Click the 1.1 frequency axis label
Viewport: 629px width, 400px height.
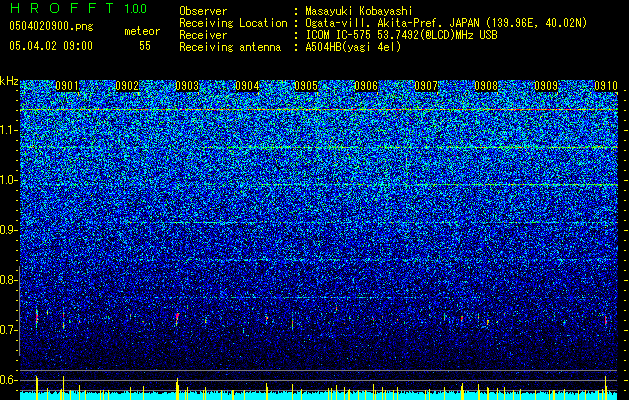9,130
